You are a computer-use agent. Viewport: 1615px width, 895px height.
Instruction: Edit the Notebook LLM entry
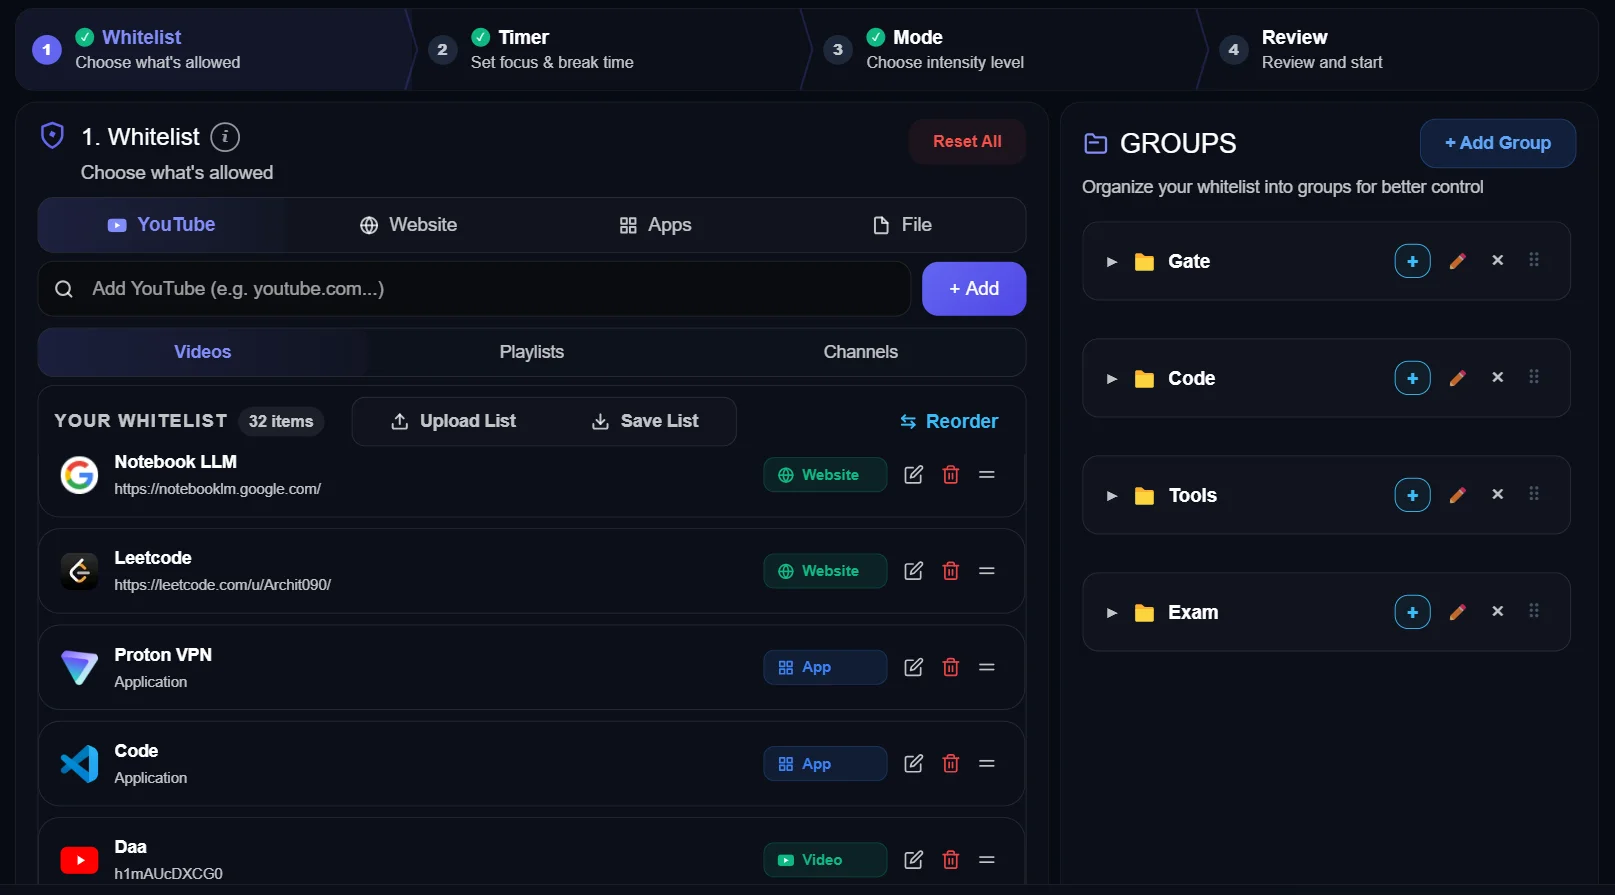pyautogui.click(x=914, y=475)
